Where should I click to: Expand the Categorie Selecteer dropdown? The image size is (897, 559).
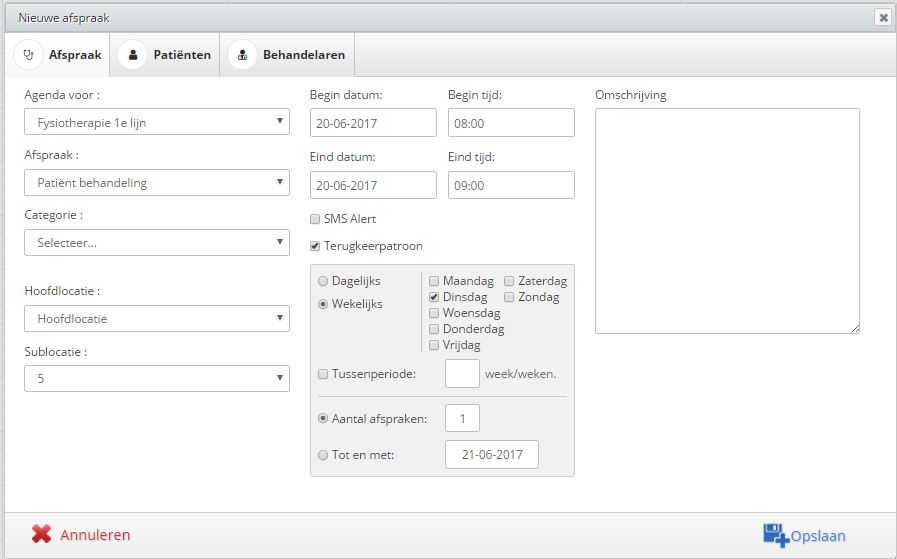157,243
